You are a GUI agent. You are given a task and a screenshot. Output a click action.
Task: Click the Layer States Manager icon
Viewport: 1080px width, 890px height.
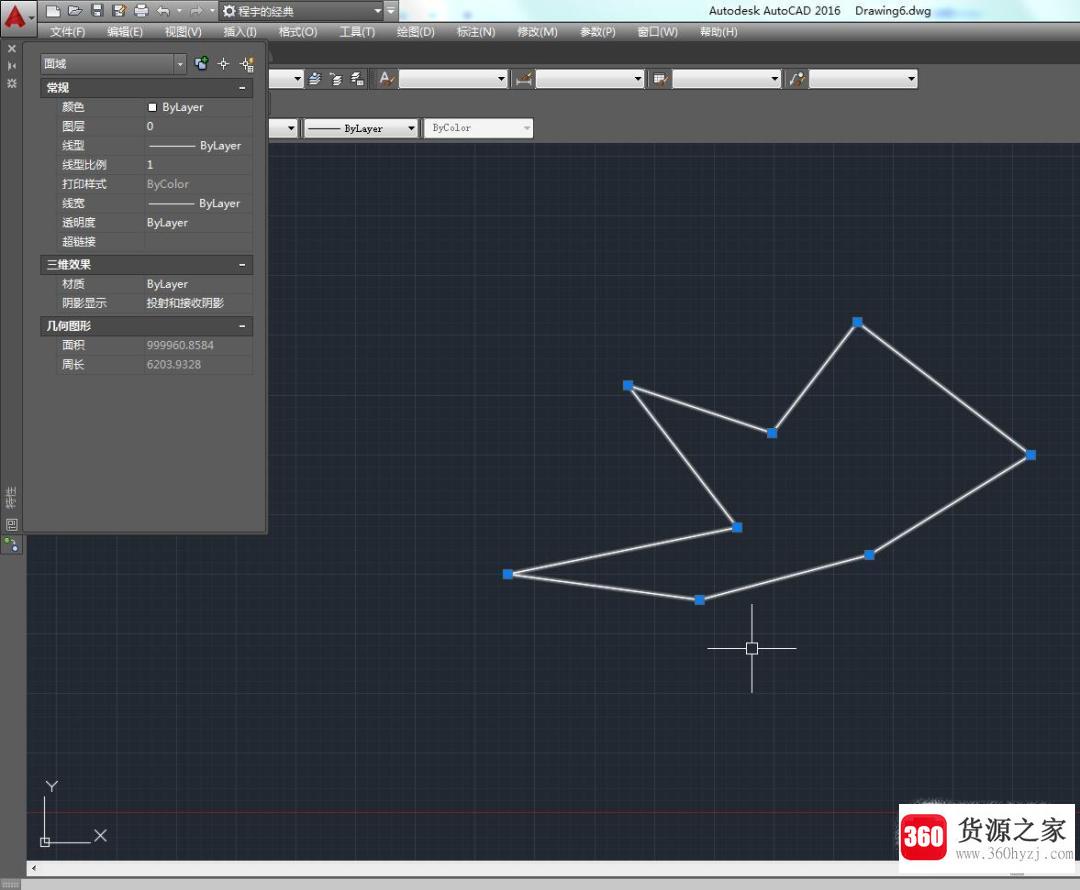click(x=357, y=79)
